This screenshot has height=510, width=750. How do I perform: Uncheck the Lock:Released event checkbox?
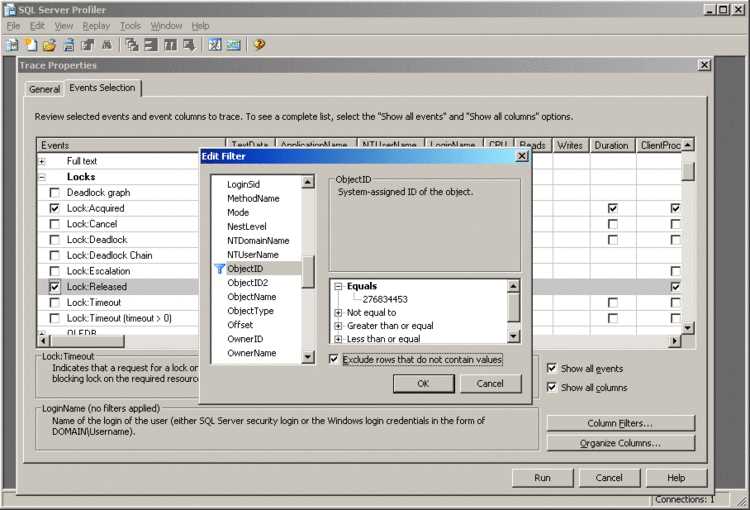(55, 287)
